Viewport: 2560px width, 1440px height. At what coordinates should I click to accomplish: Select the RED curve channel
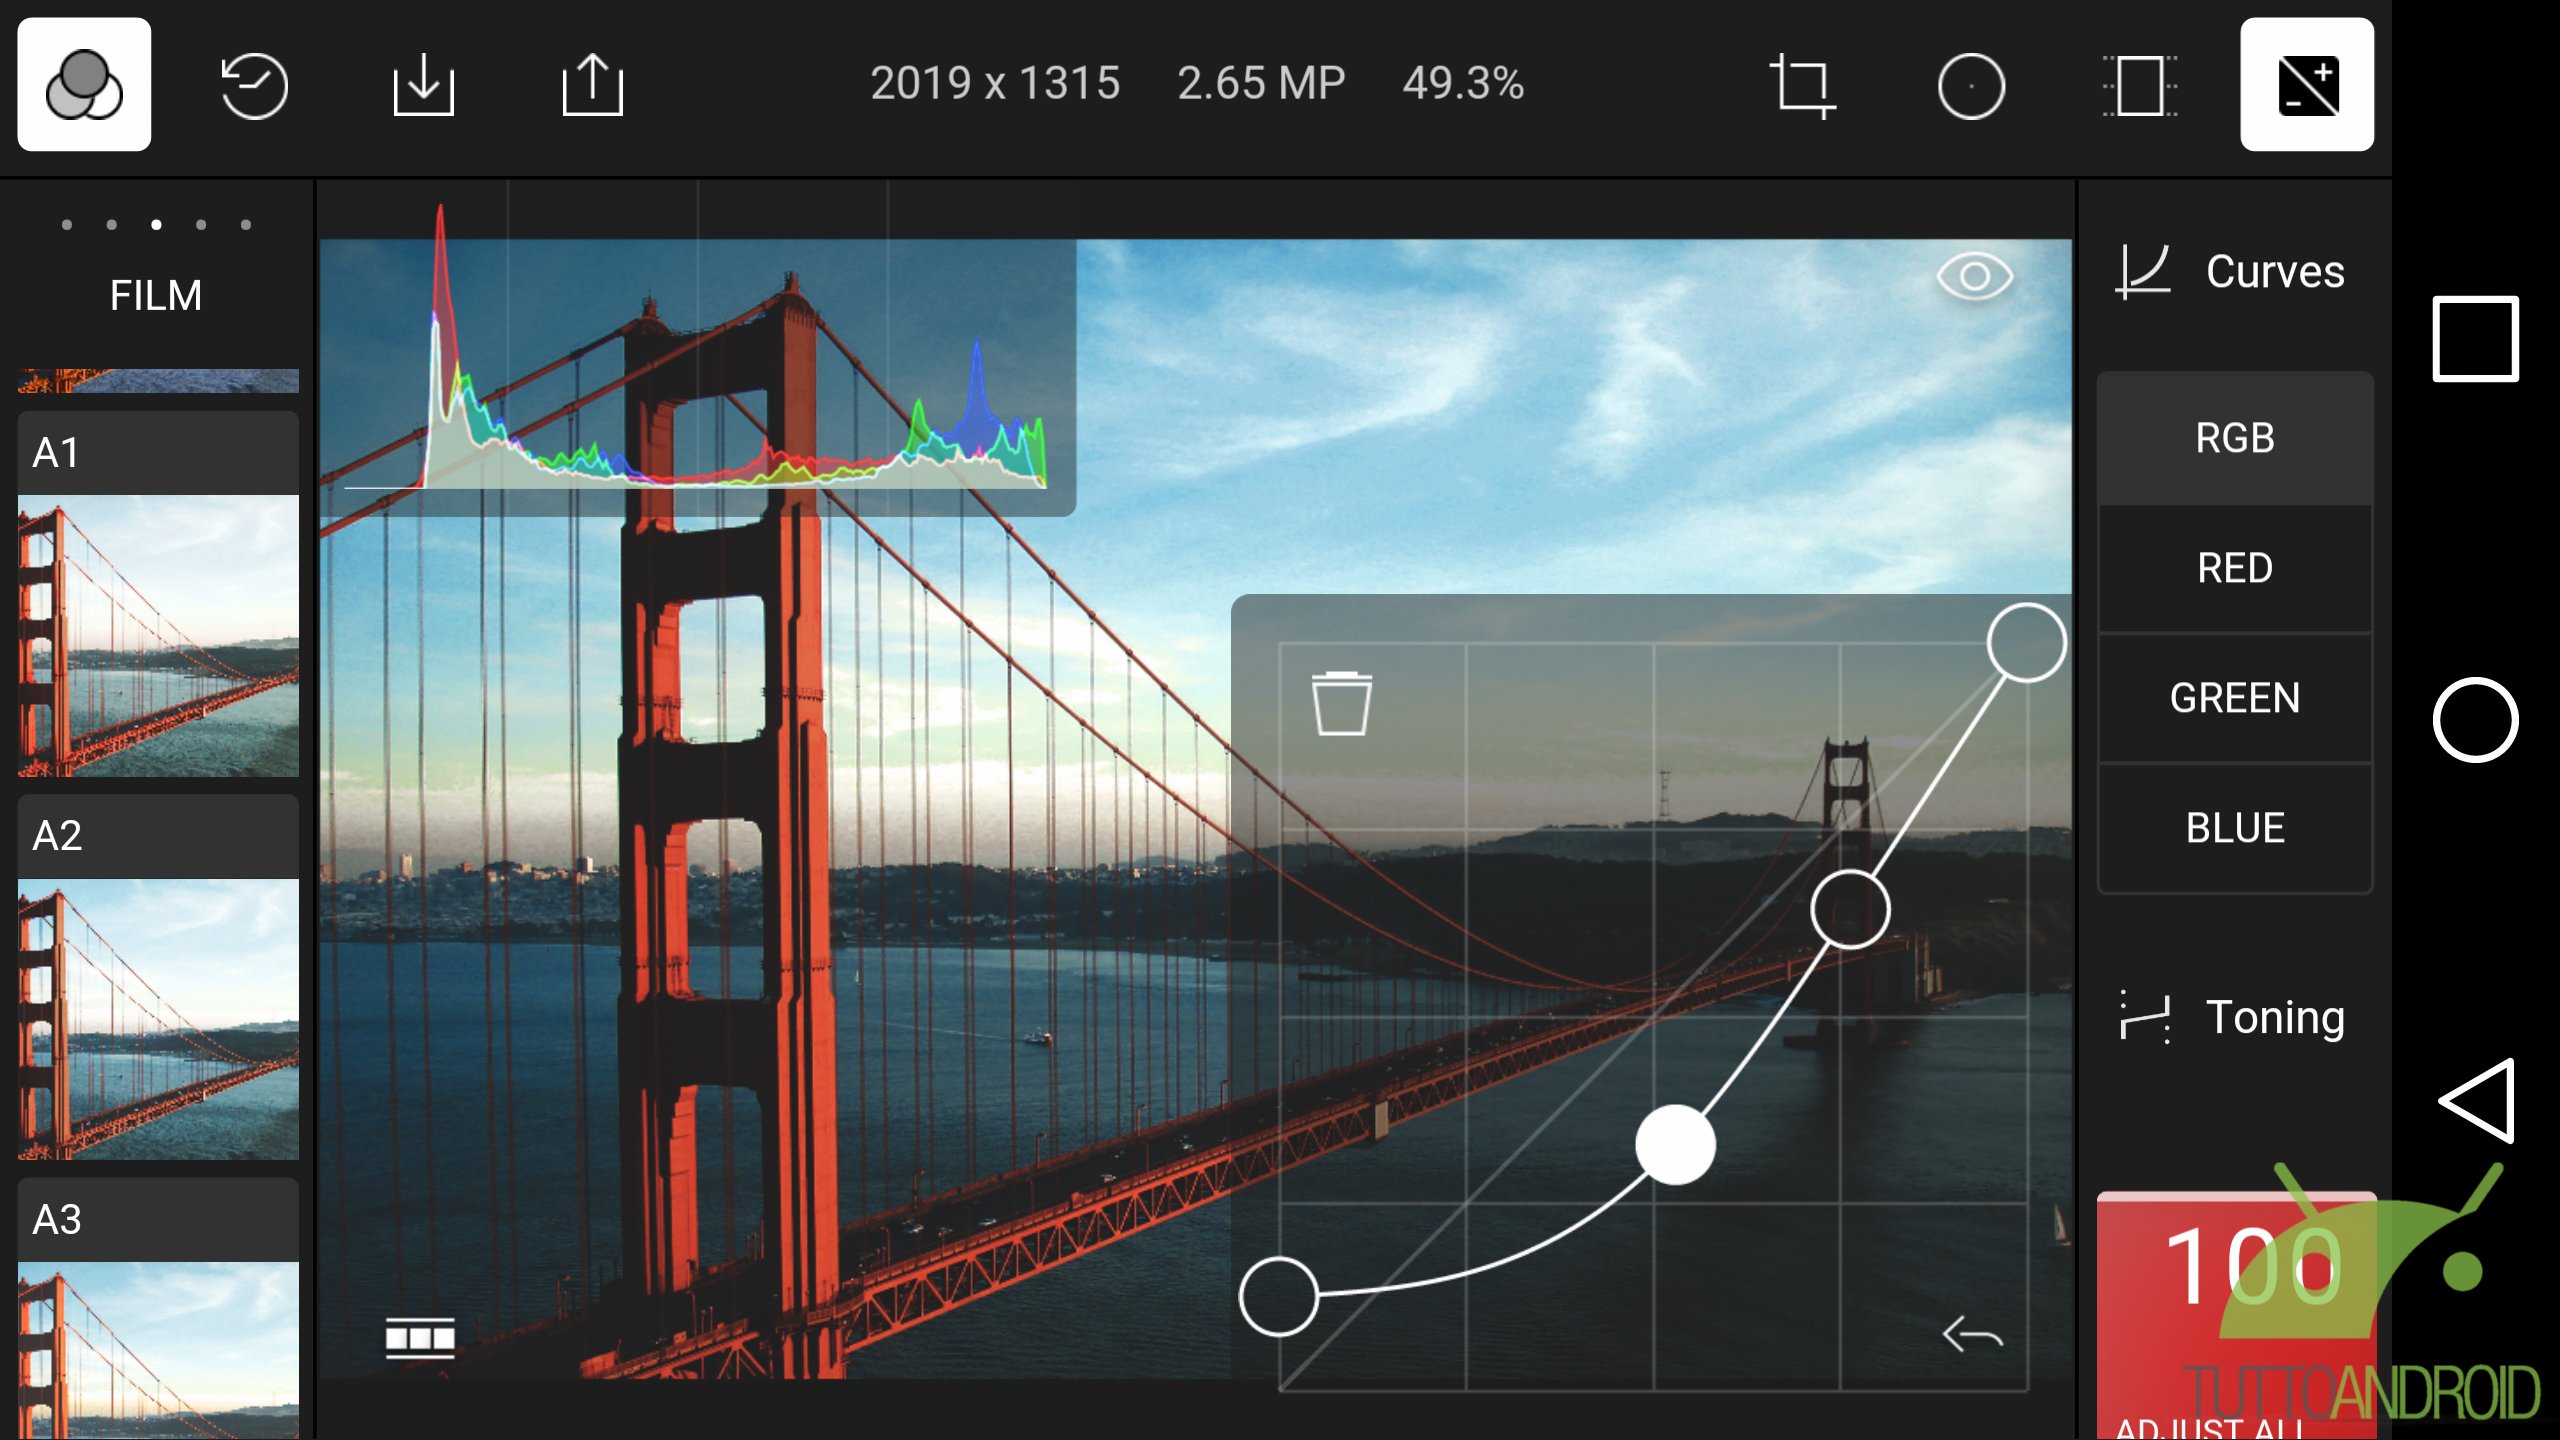pyautogui.click(x=2235, y=568)
